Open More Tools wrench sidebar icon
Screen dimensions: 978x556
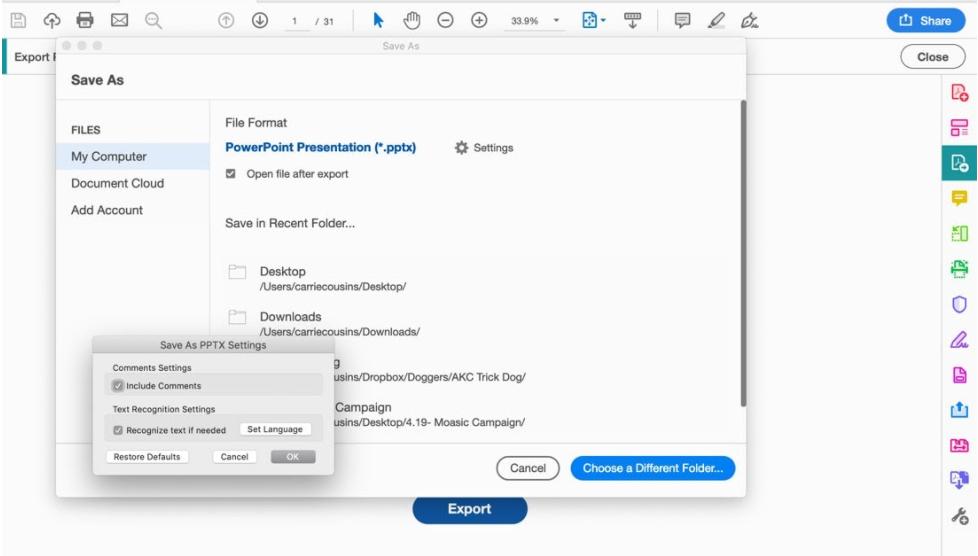coord(959,516)
